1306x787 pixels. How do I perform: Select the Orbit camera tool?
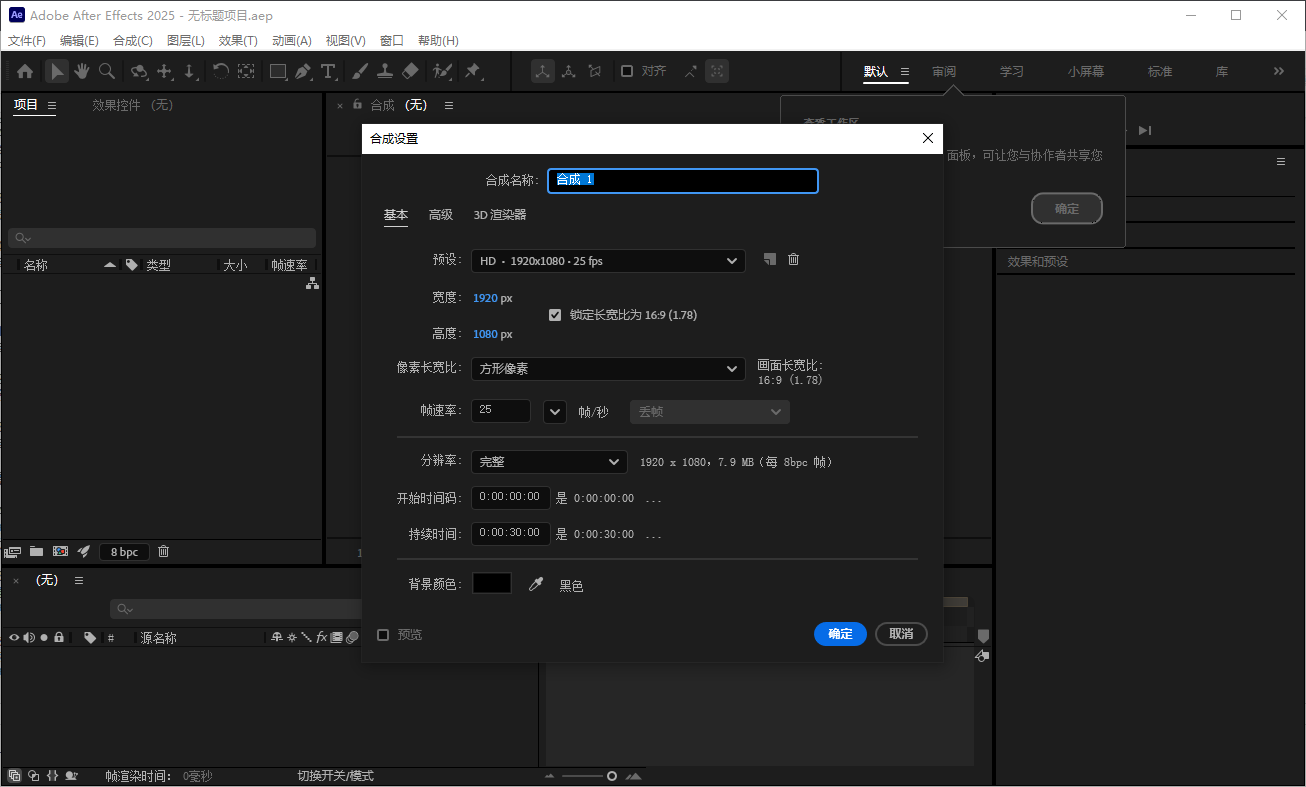[x=139, y=71]
